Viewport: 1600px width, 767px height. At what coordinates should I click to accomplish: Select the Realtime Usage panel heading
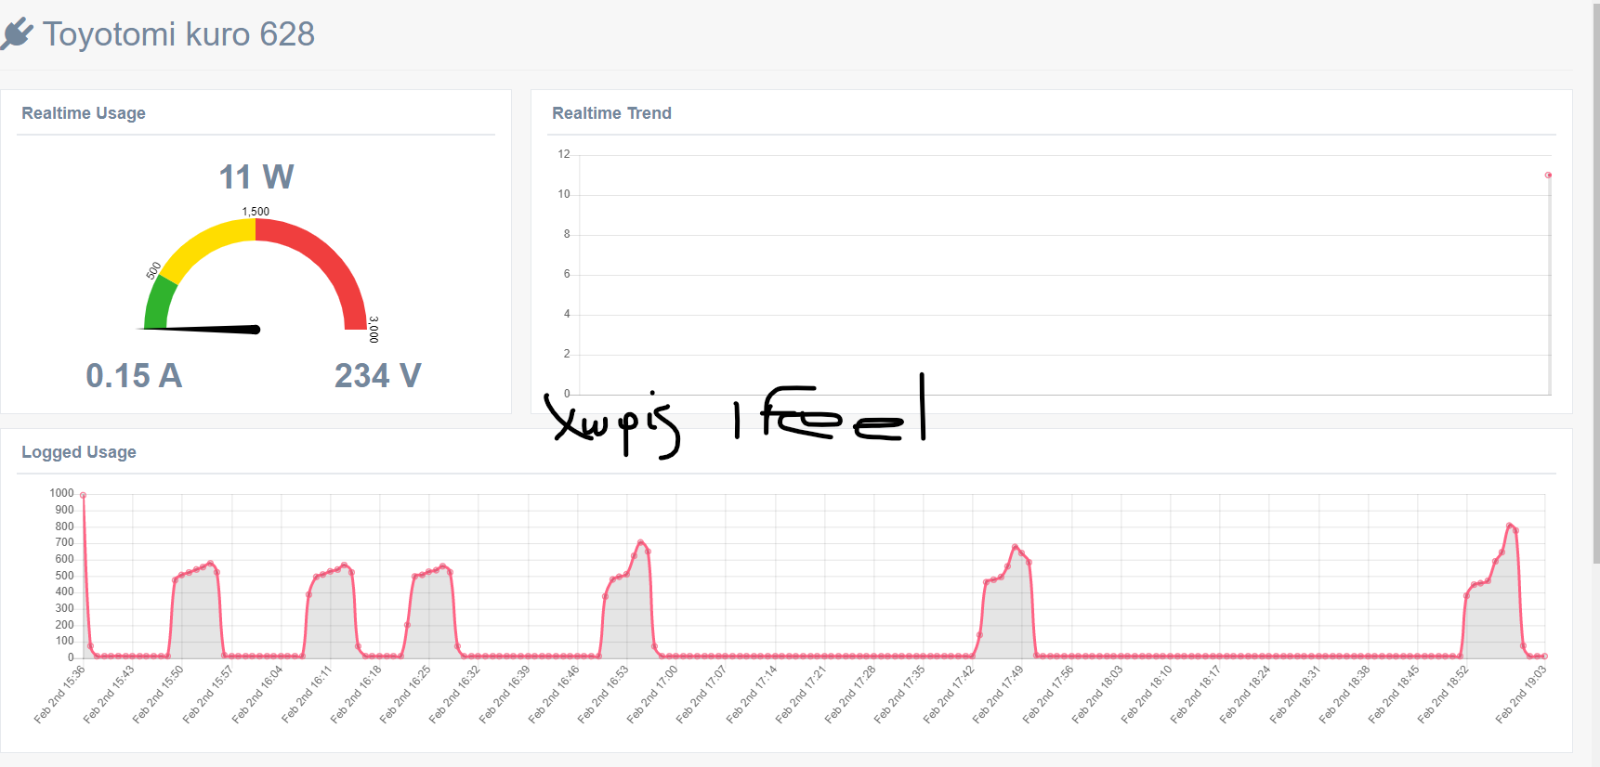(84, 113)
